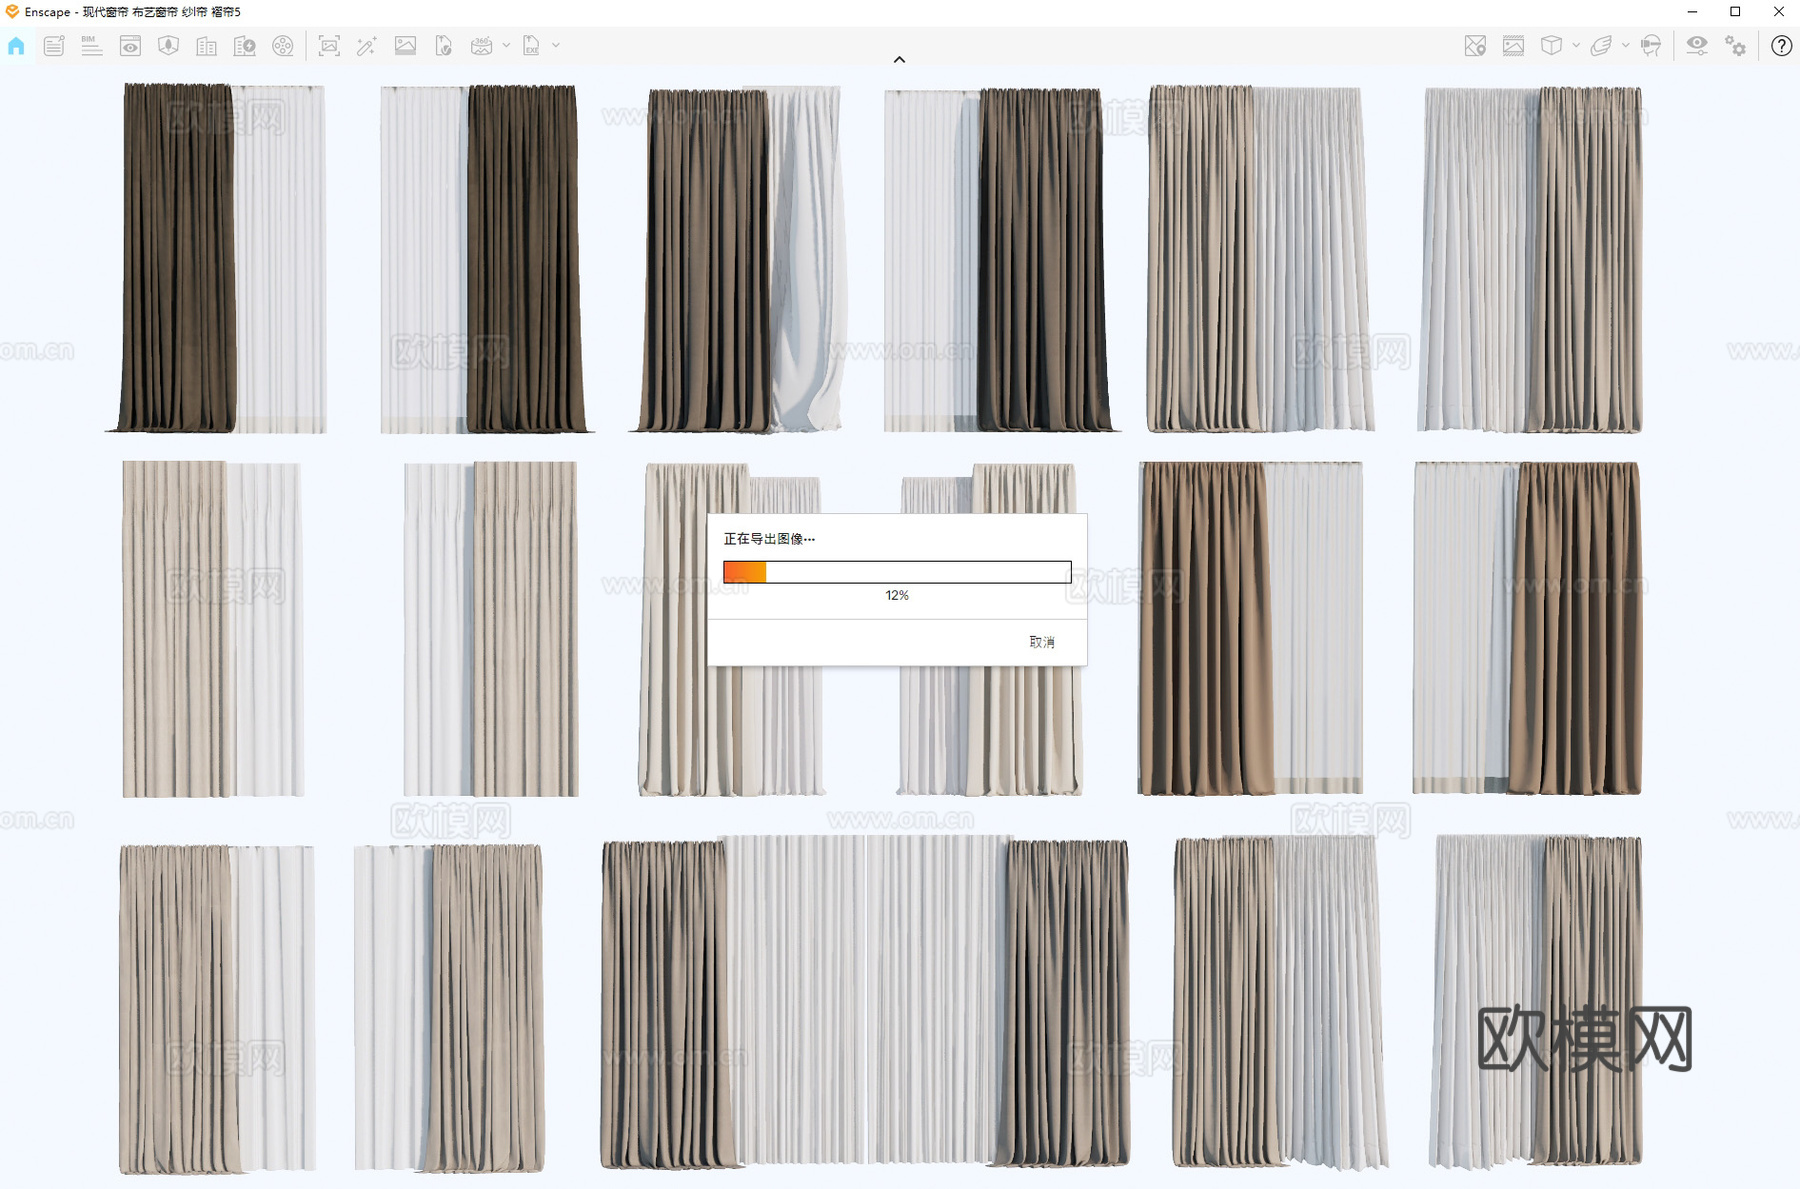
Task: Expand the 360 panorama dropdown arrow
Action: (x=506, y=46)
